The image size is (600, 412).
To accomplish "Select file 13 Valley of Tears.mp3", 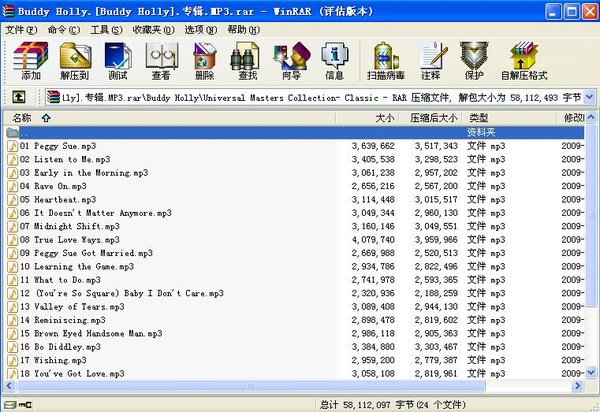I will tap(295, 307).
